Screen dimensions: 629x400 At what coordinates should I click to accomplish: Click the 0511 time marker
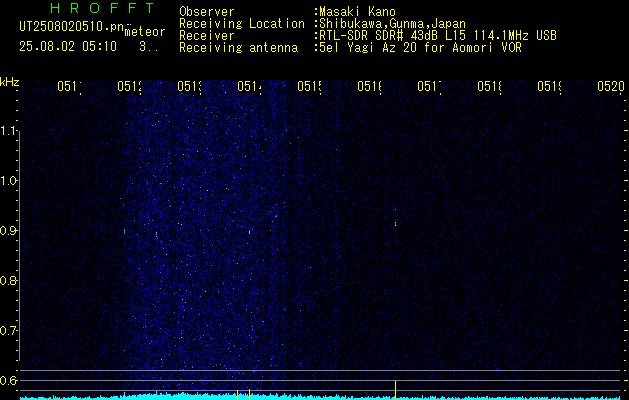point(69,86)
